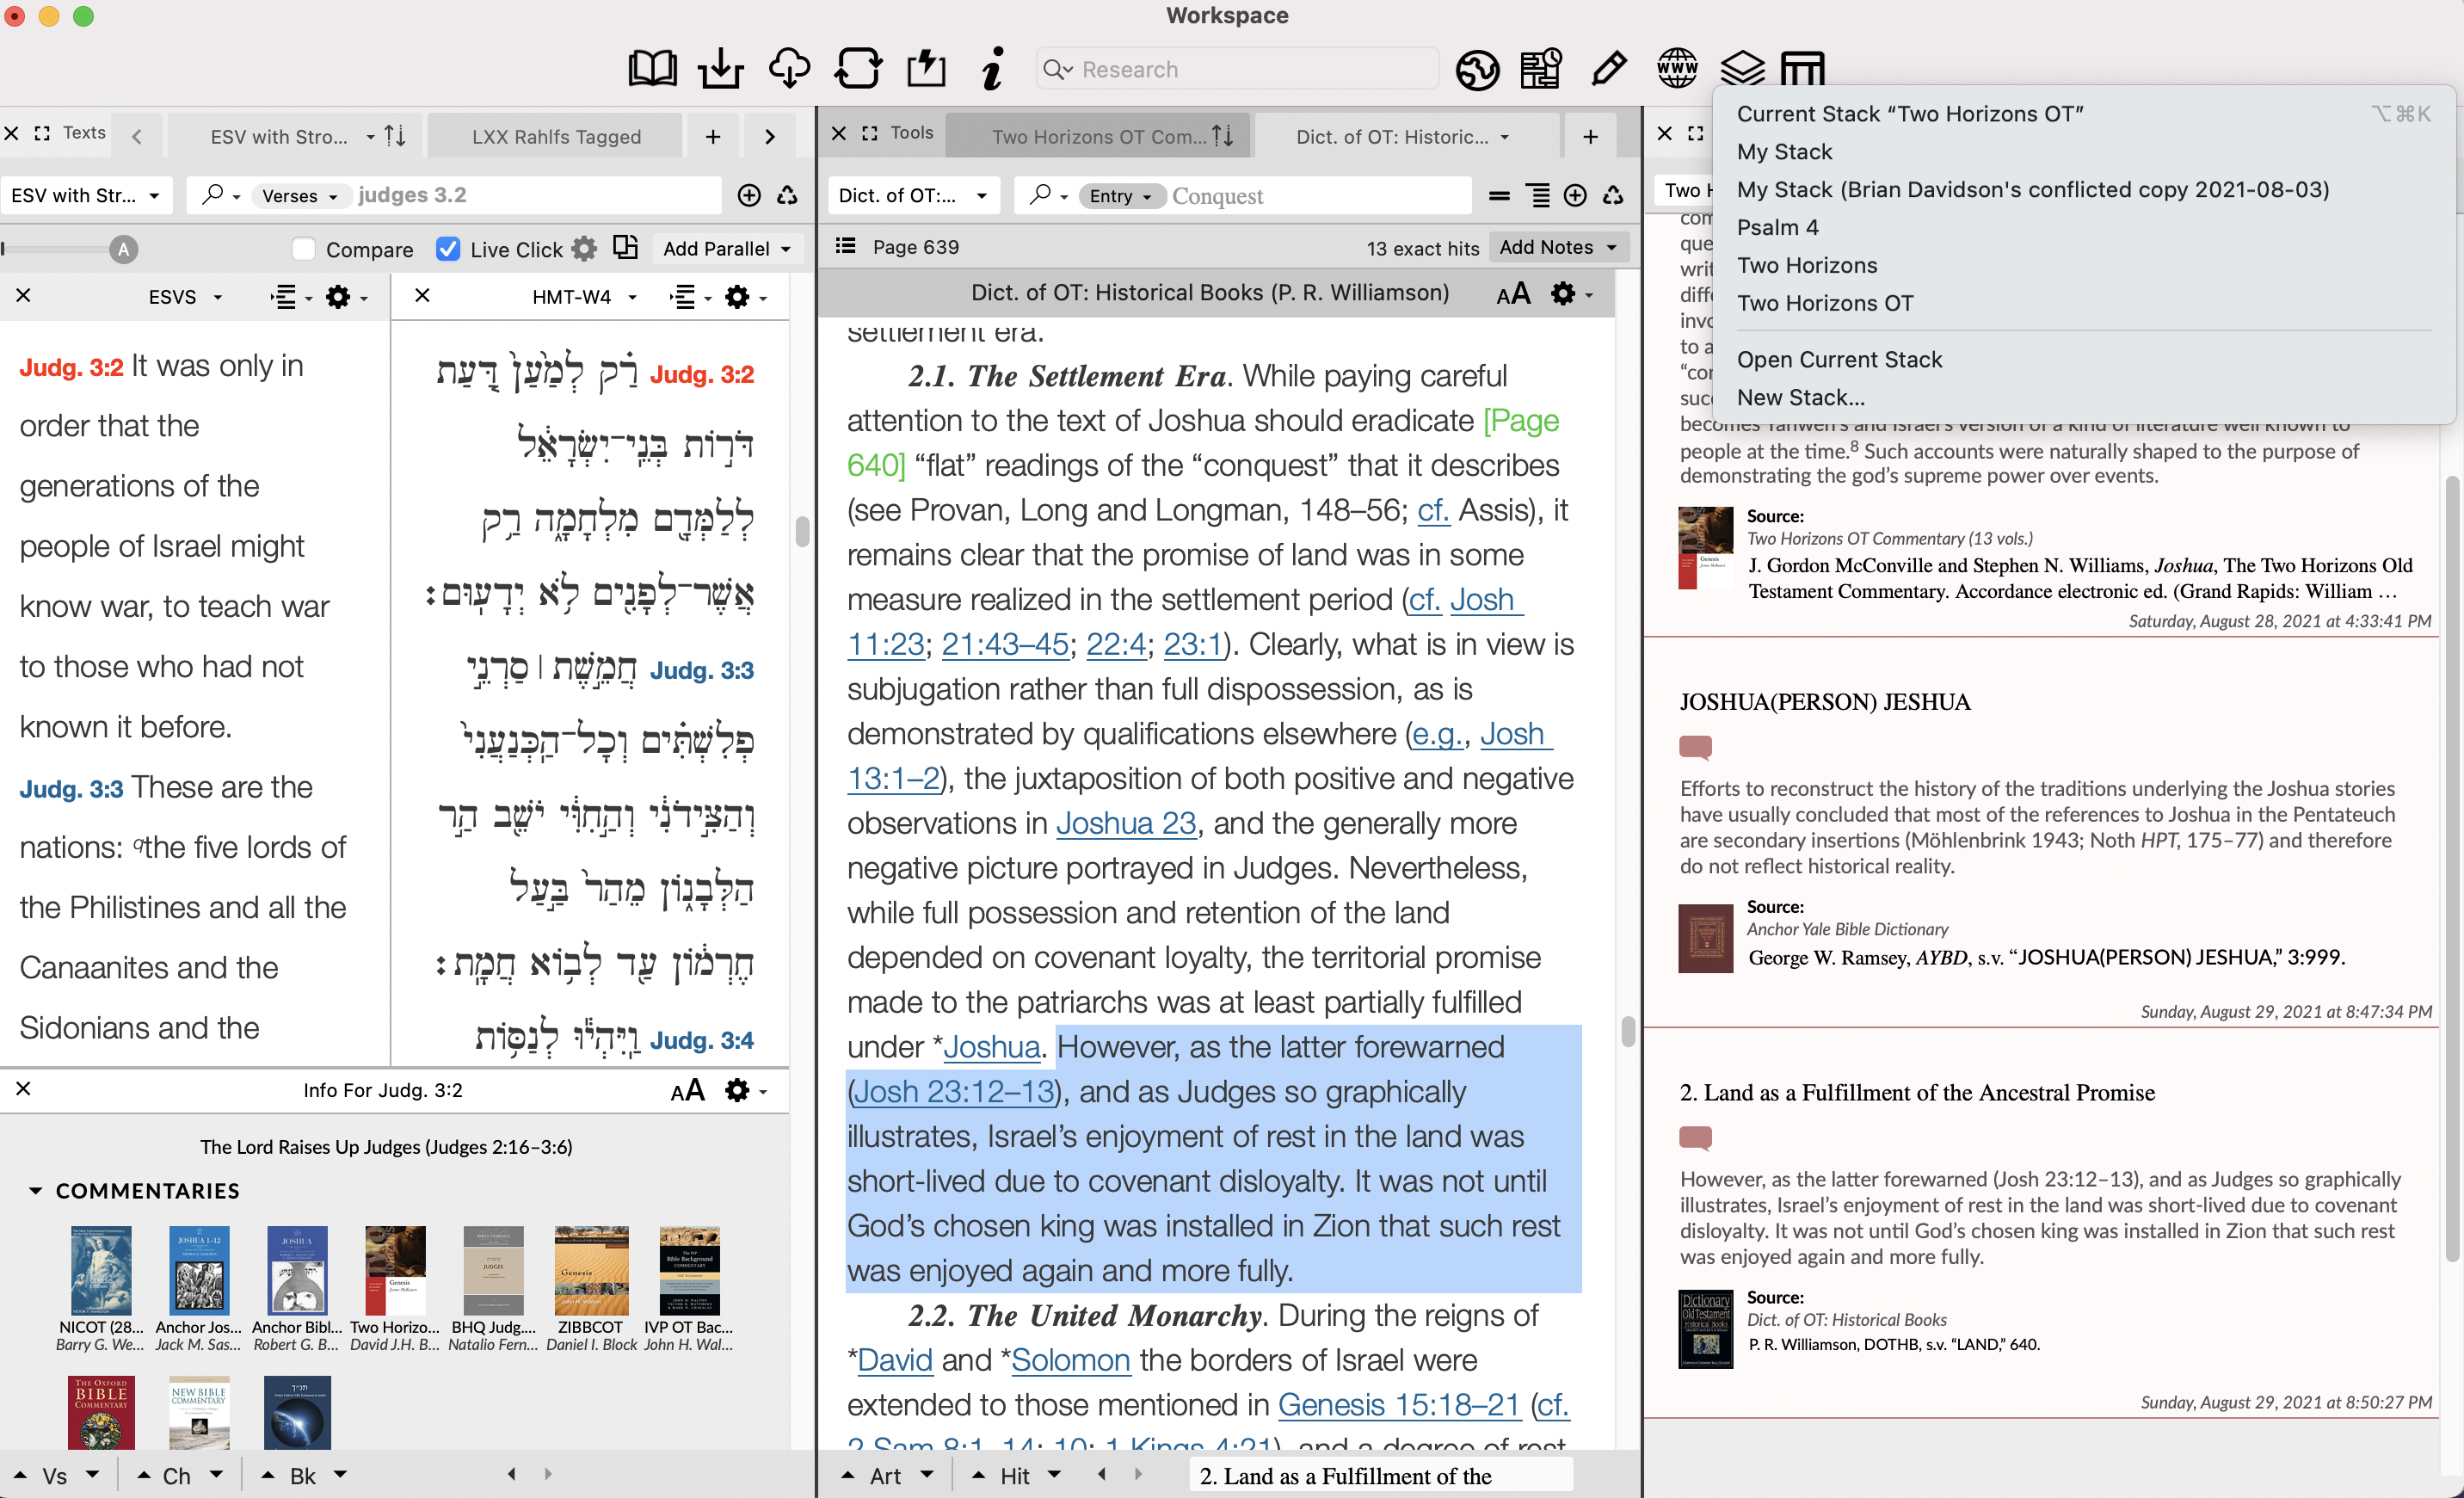Expand the Add Notes dropdown

[x=1557, y=247]
